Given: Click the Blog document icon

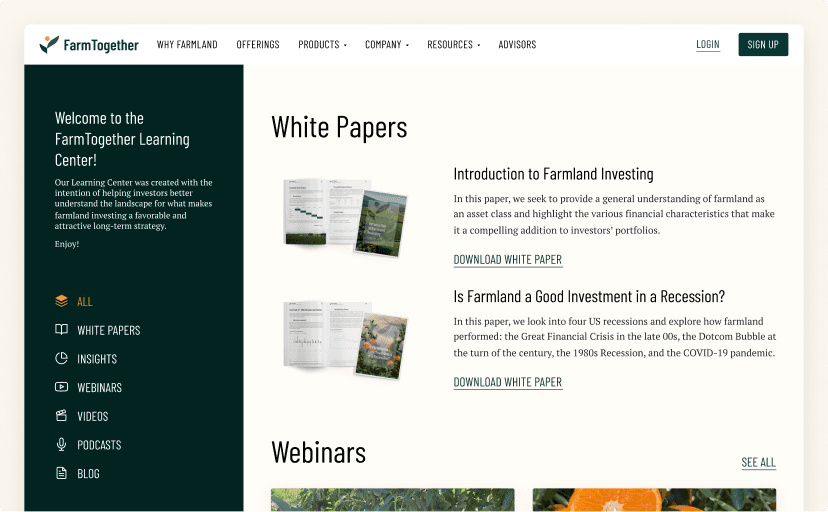Looking at the screenshot, I should pos(61,473).
